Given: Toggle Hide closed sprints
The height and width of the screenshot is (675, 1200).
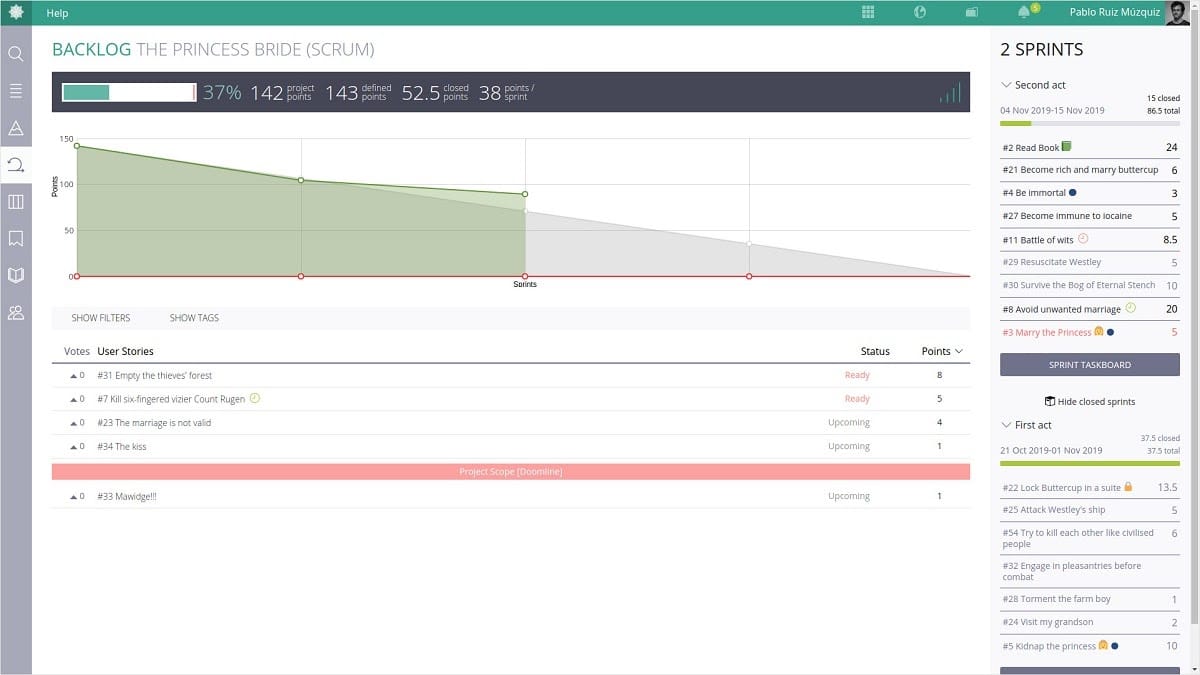Looking at the screenshot, I should [1089, 401].
